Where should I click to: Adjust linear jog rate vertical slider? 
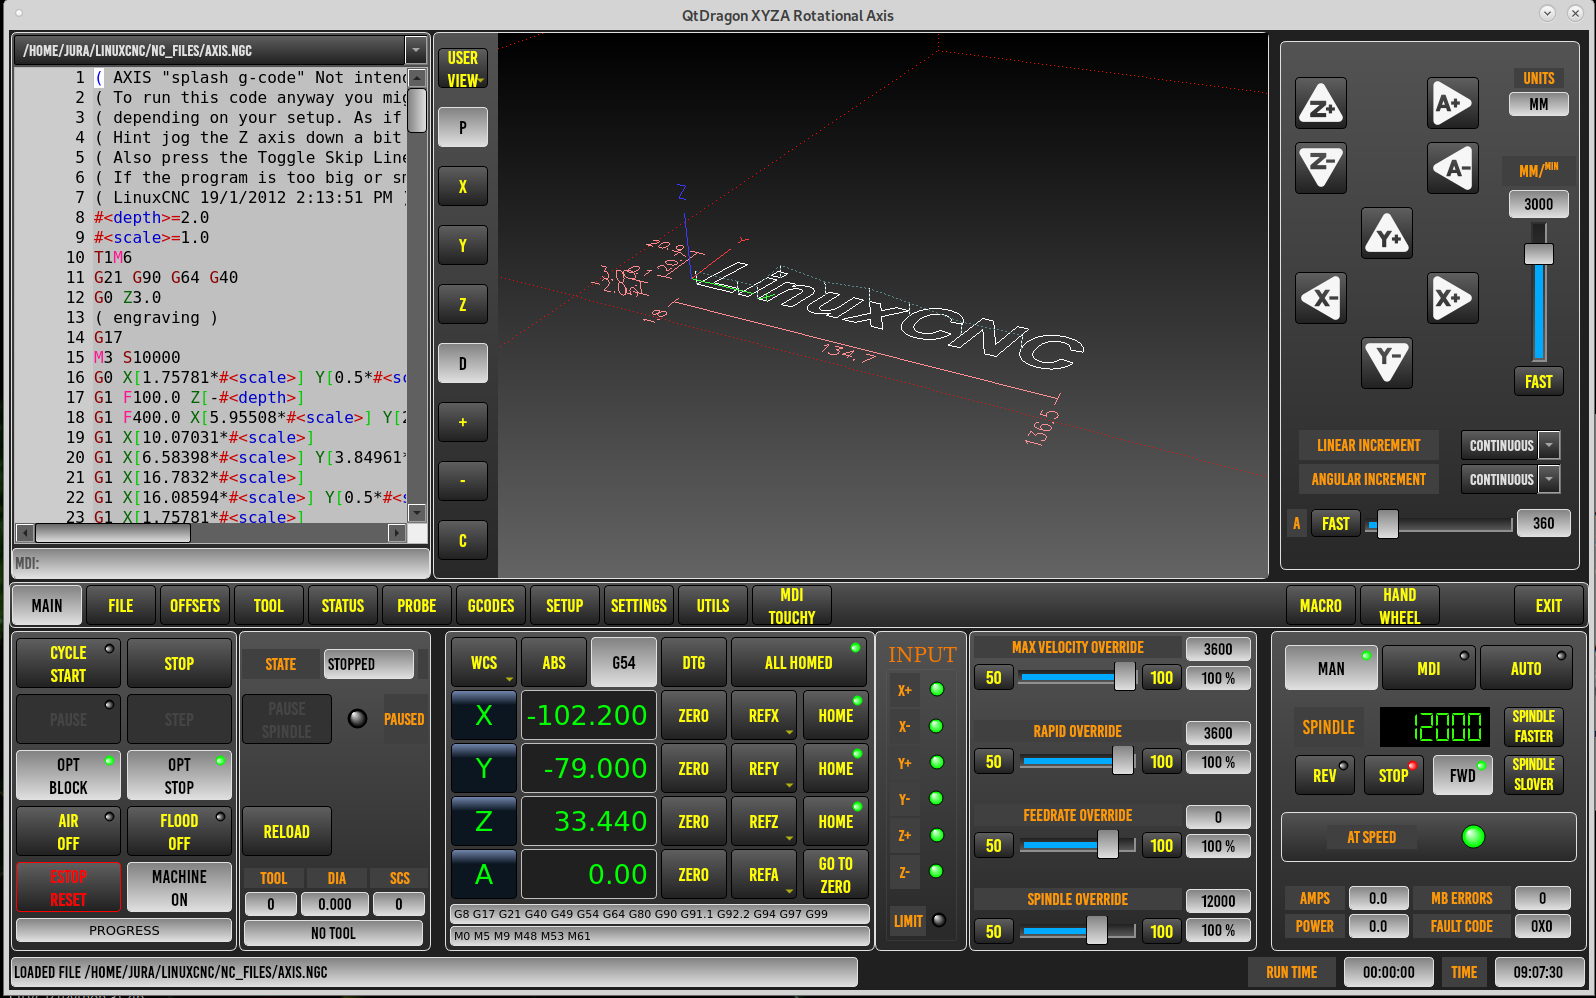pos(1539,292)
